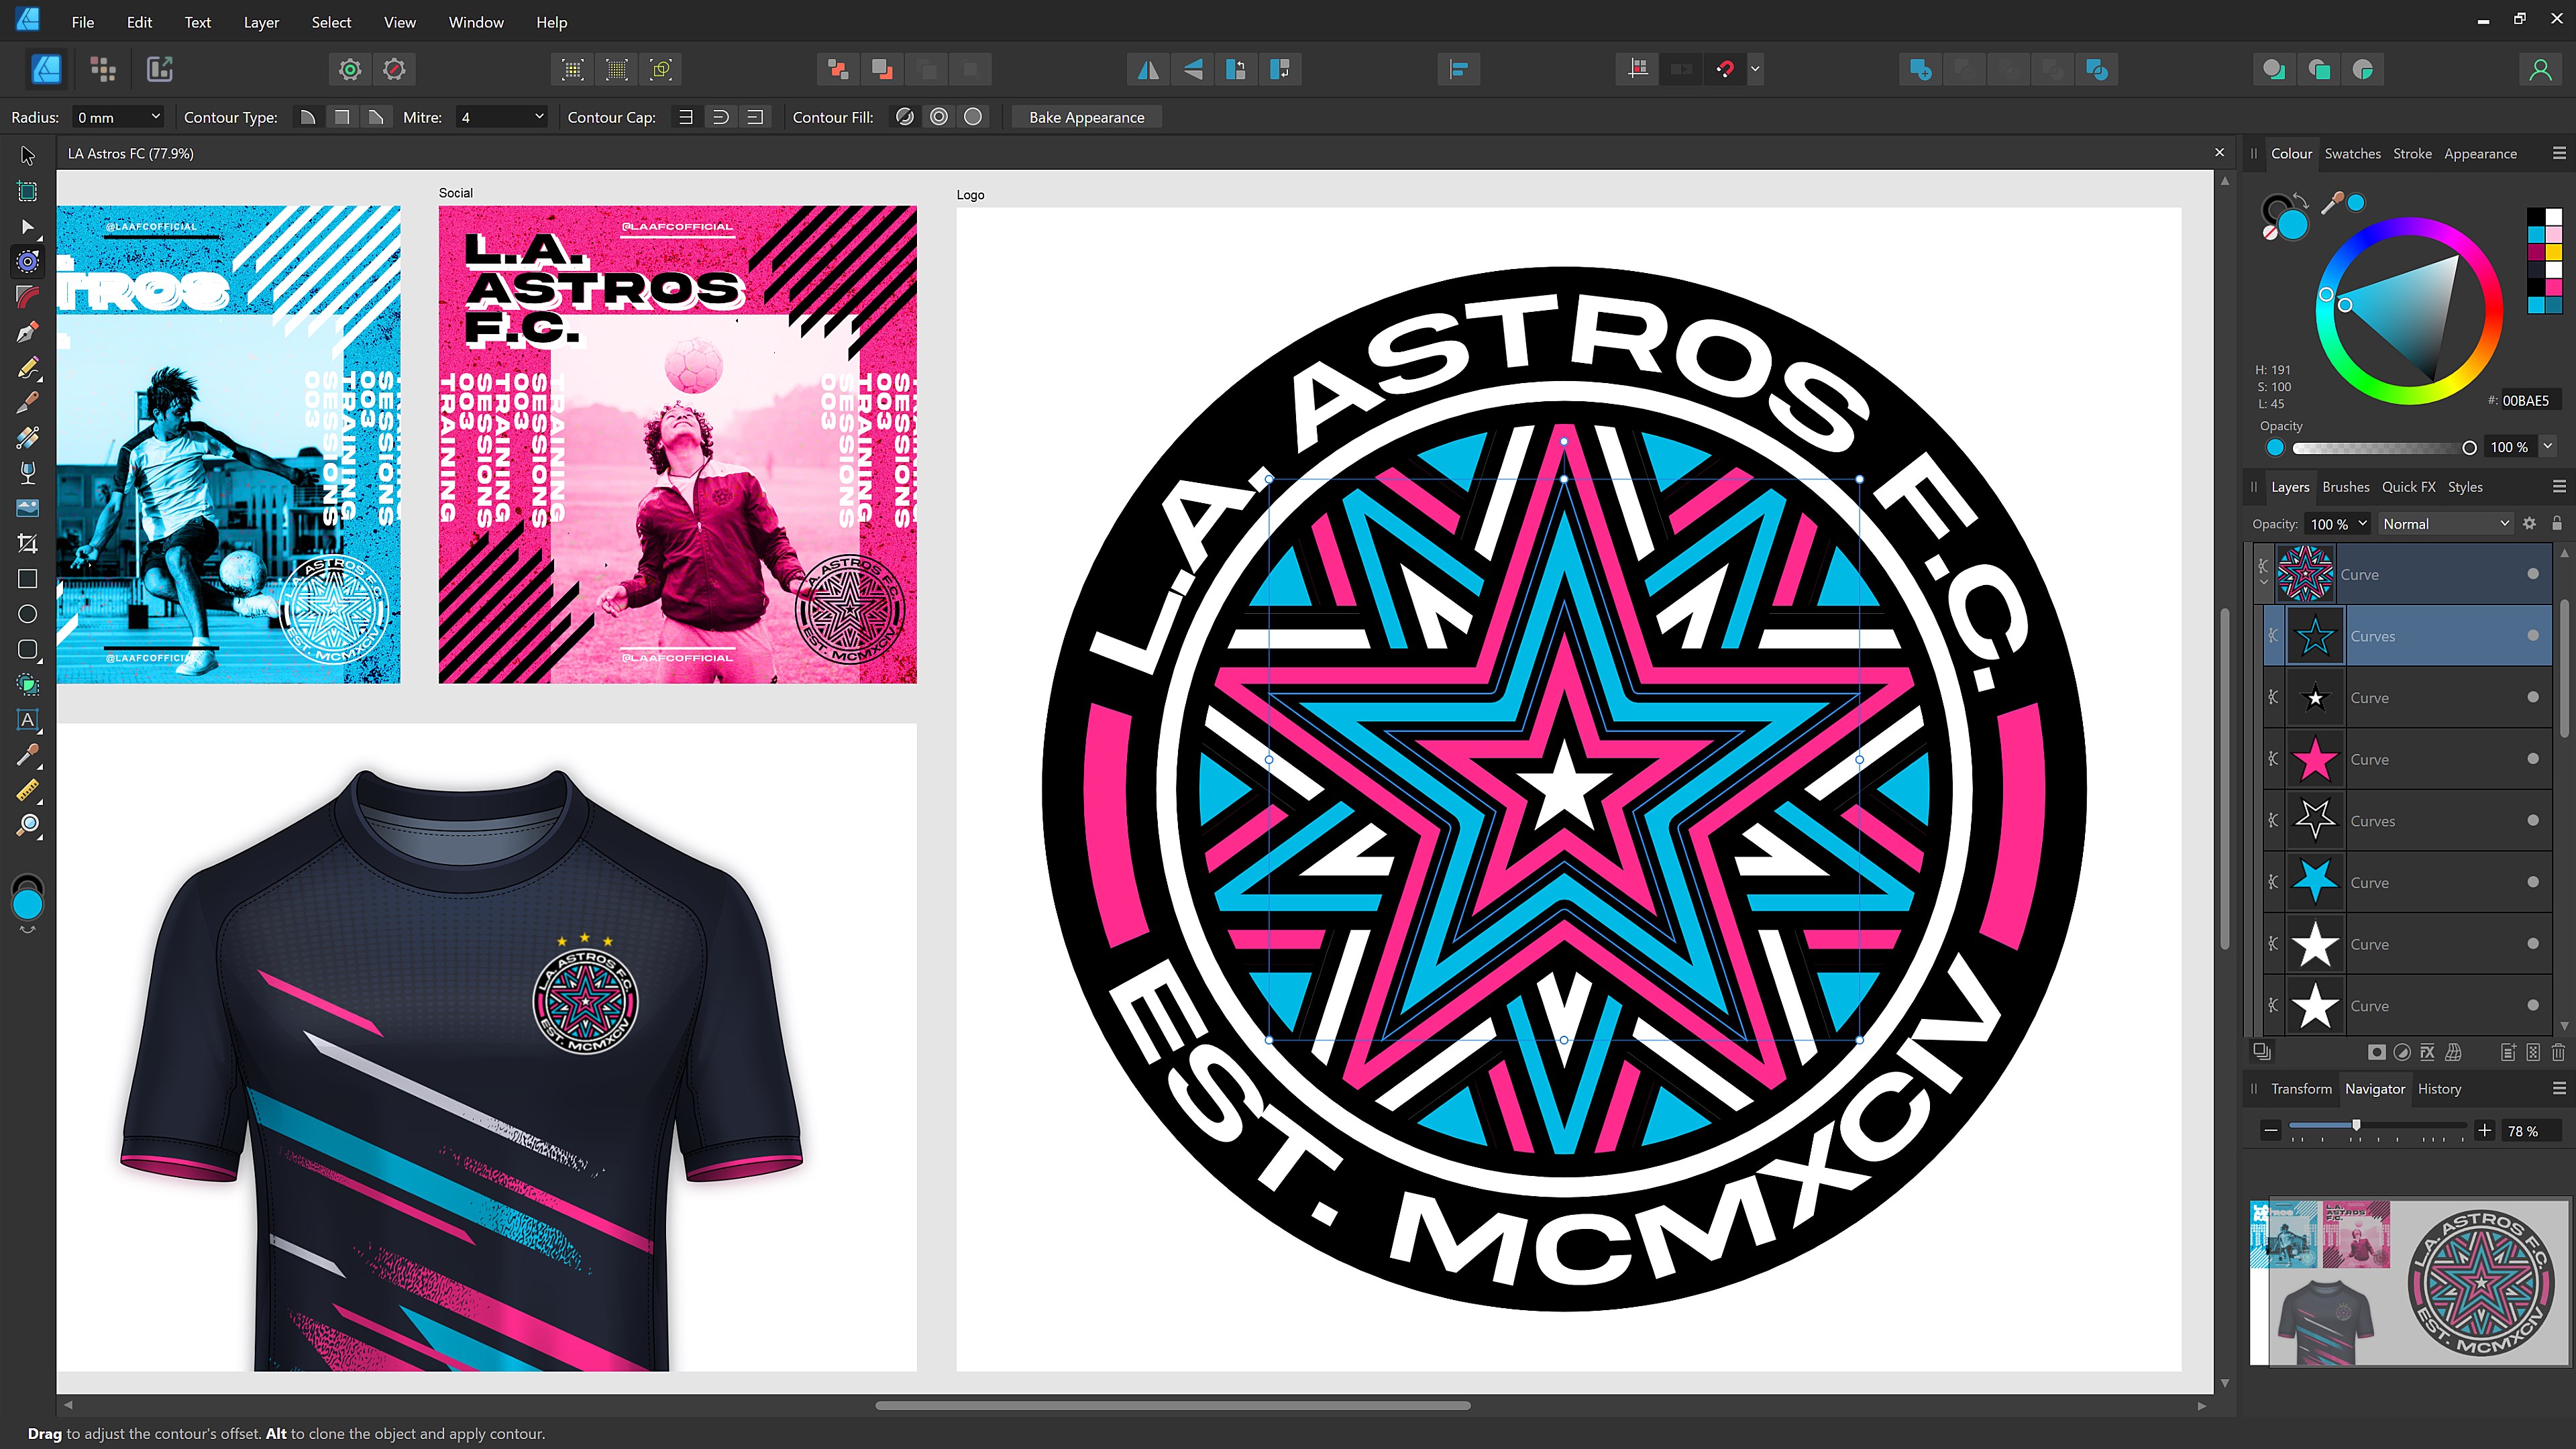Hide the pink star Curve layer
Image resolution: width=2576 pixels, height=1449 pixels.
coord(2533,759)
